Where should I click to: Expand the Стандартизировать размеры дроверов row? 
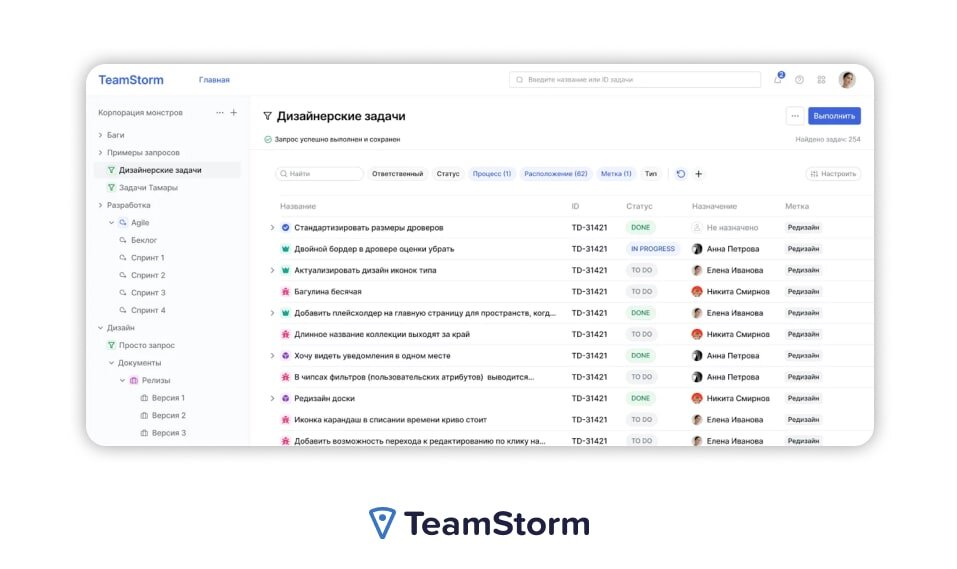click(272, 228)
